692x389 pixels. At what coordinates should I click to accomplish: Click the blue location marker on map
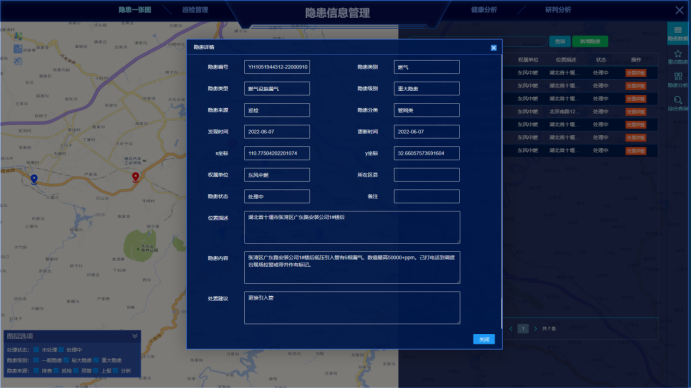point(34,179)
